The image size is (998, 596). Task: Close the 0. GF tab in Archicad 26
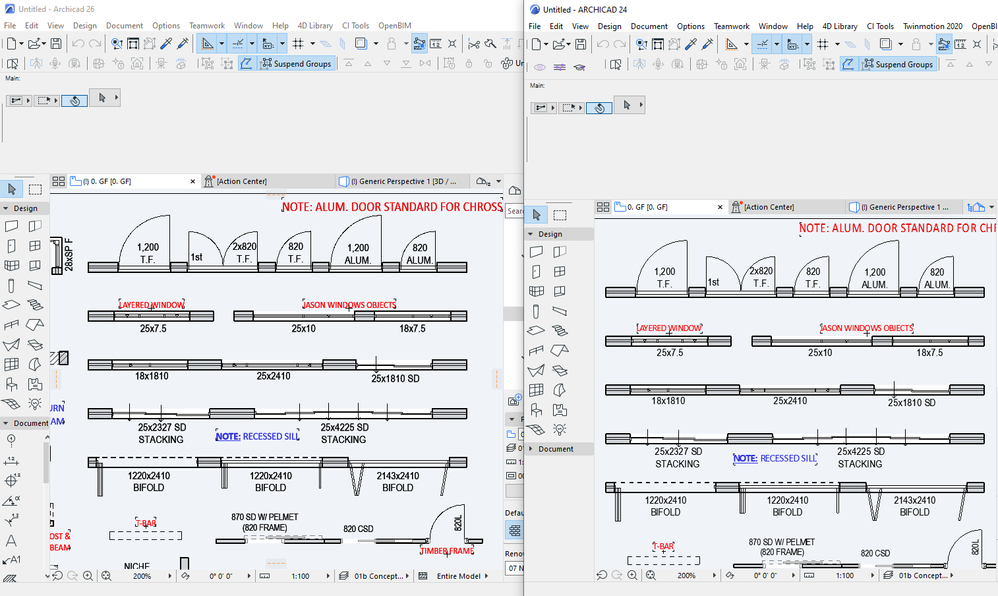point(193,181)
